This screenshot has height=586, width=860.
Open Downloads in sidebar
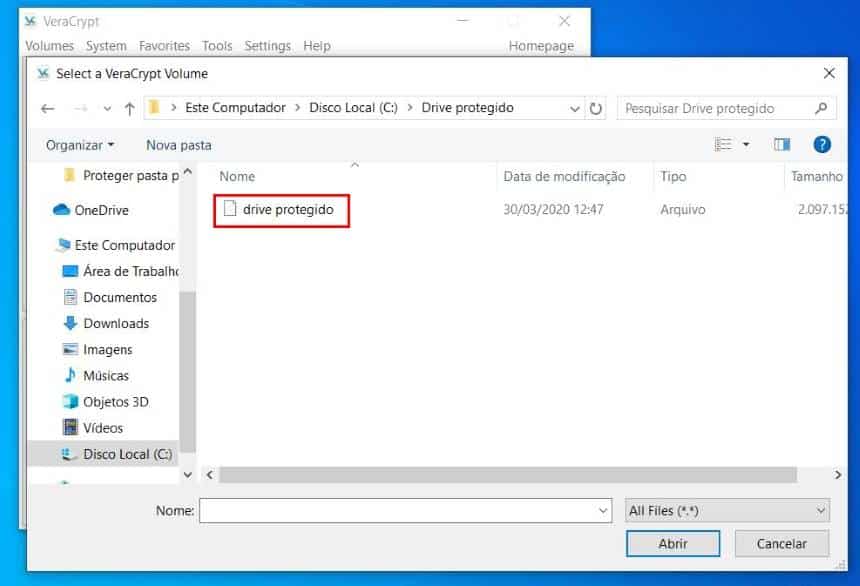[x=106, y=323]
